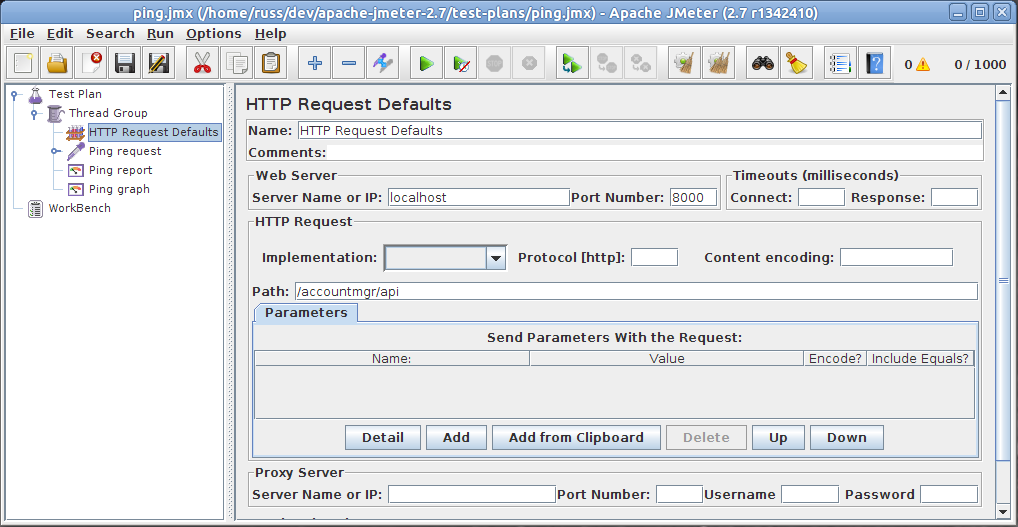Click the Paste clipboard icon

tap(270, 63)
